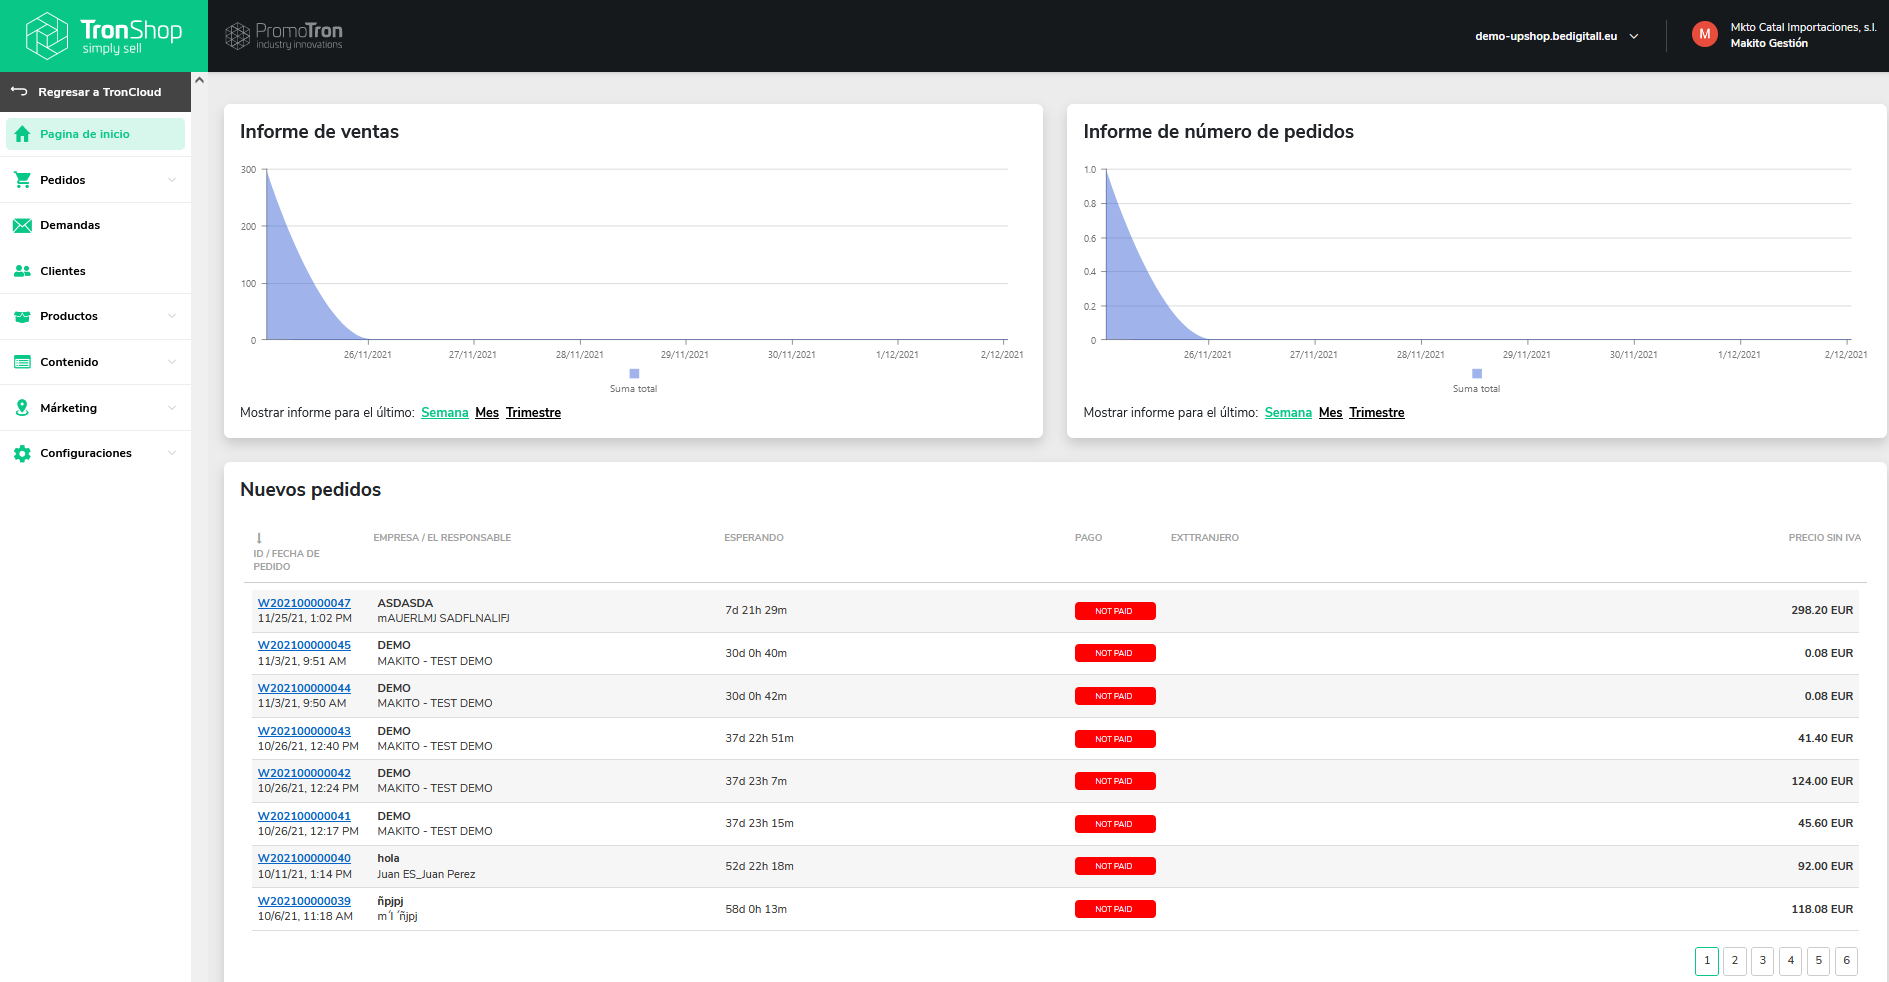Click the PromoTron logo icon
Viewport: 1889px width, 982px height.
pyautogui.click(x=238, y=36)
